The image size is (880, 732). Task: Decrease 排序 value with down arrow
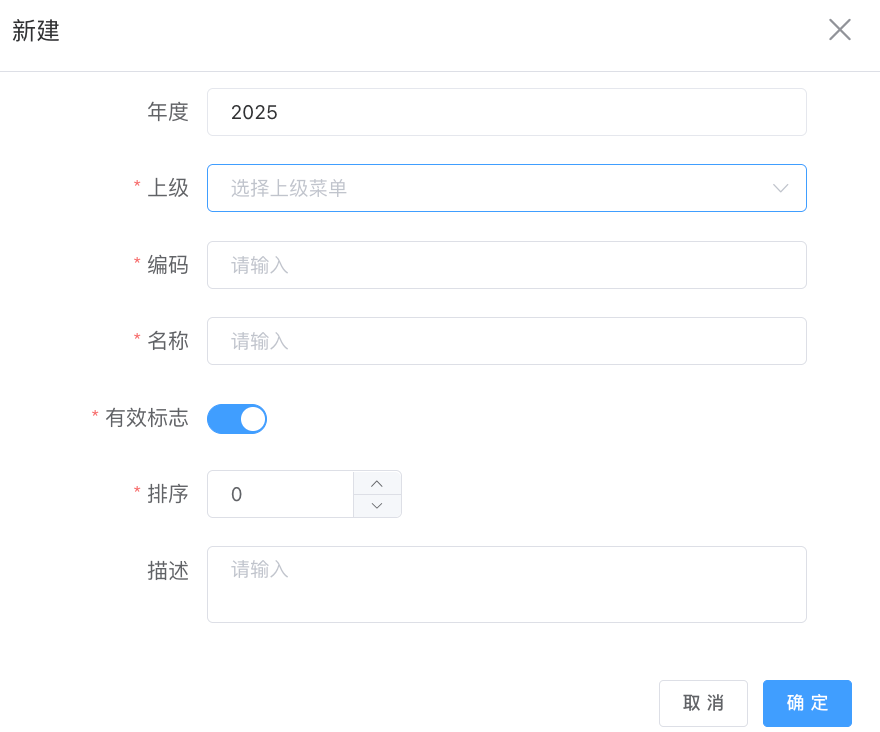[x=377, y=506]
